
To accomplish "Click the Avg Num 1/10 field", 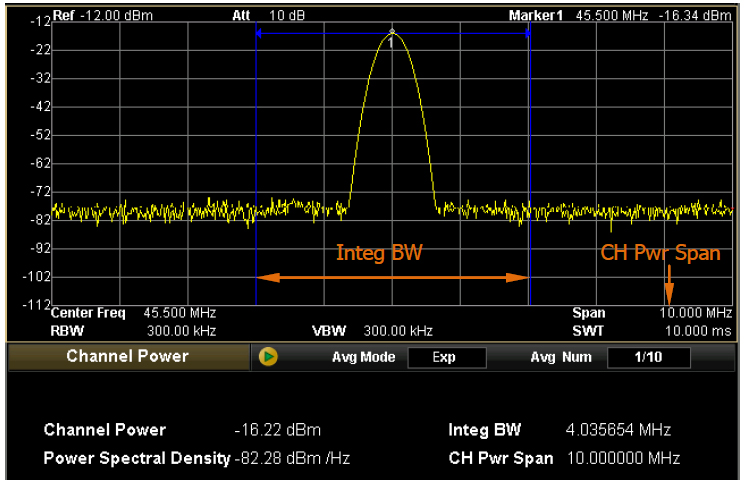I will pyautogui.click(x=649, y=357).
